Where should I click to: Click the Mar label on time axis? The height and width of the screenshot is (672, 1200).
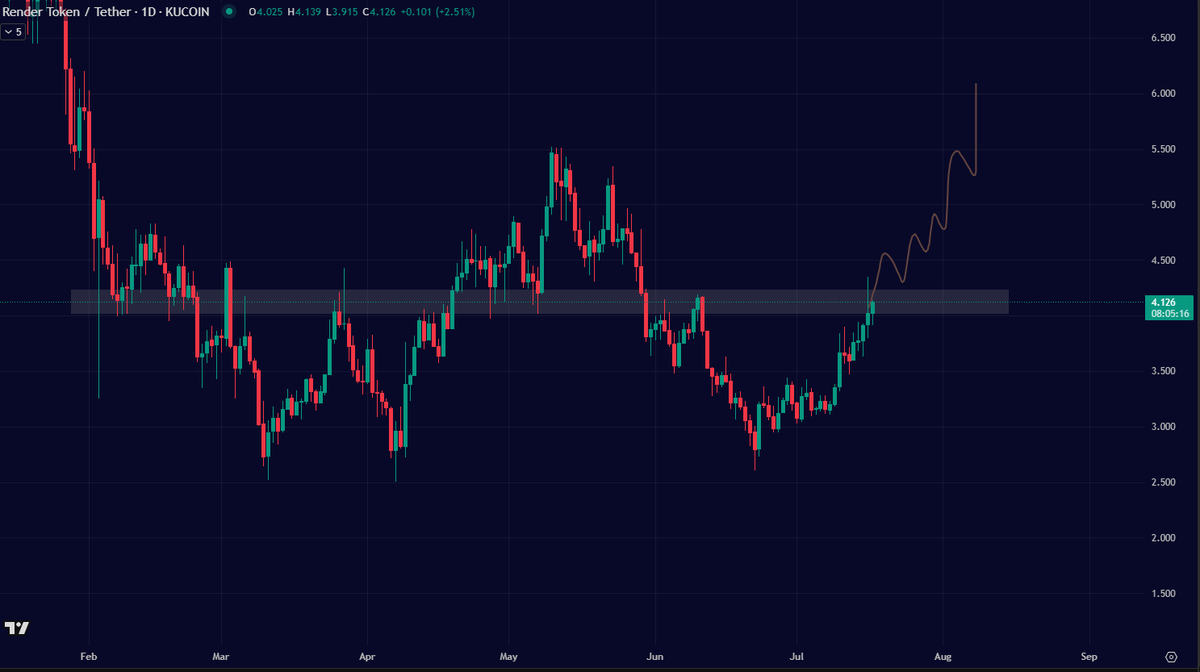point(222,657)
